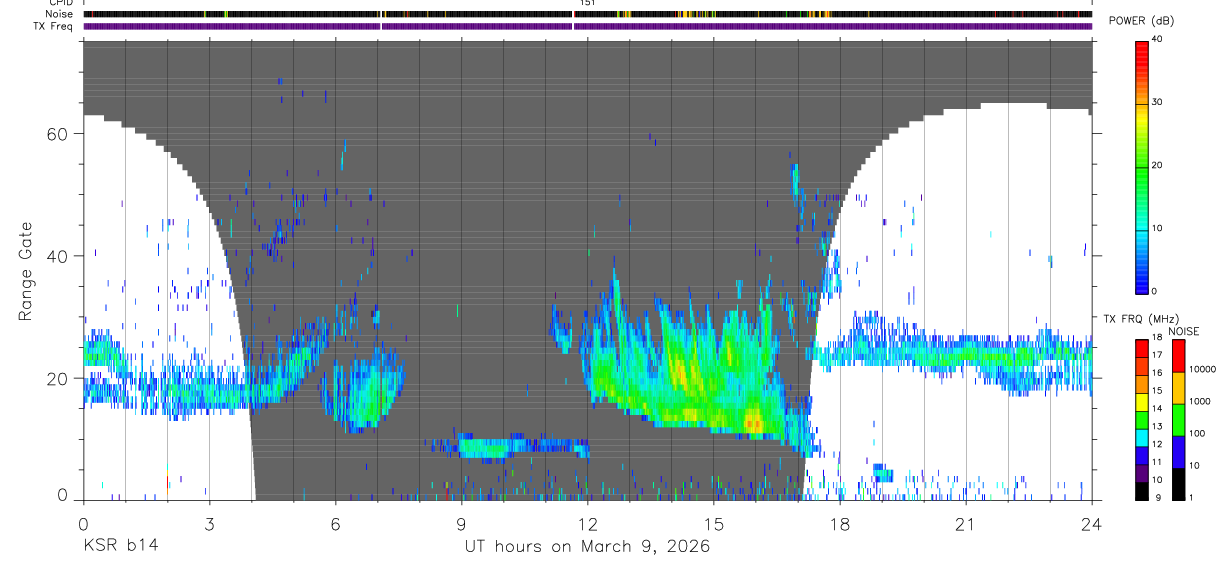Screen dimensions: 1228x567
Task: Click the orange segment of TX FRQ scale
Action: pyautogui.click(x=1142, y=383)
